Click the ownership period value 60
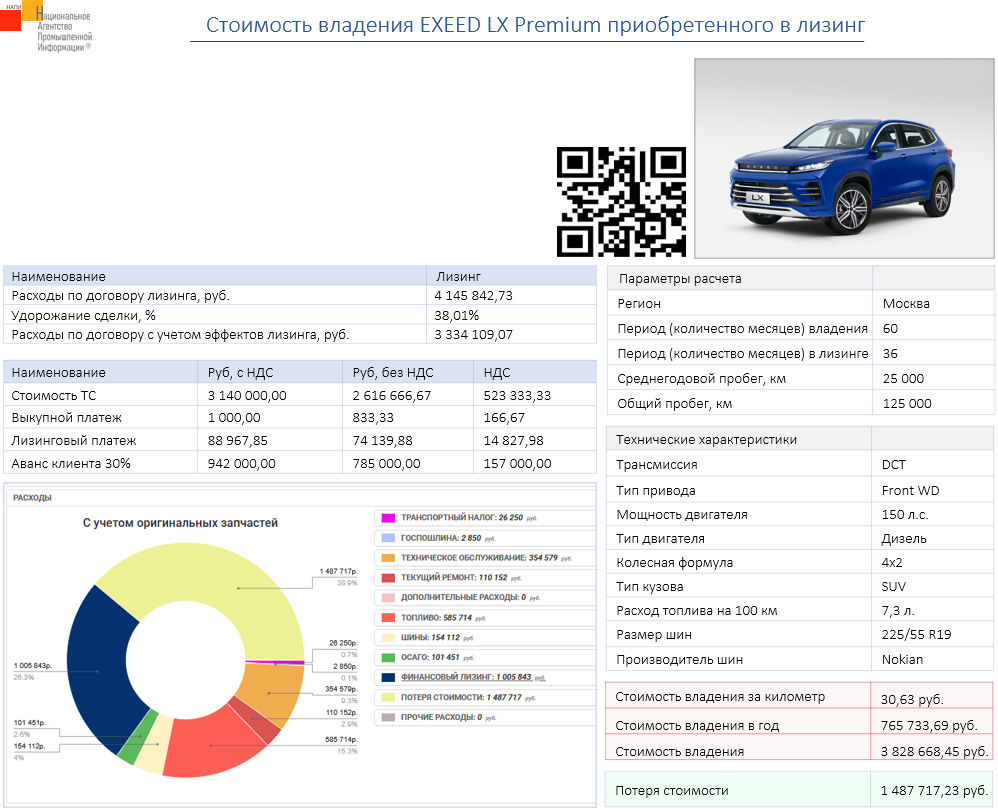Image resolution: width=998 pixels, height=812 pixels. click(x=890, y=328)
